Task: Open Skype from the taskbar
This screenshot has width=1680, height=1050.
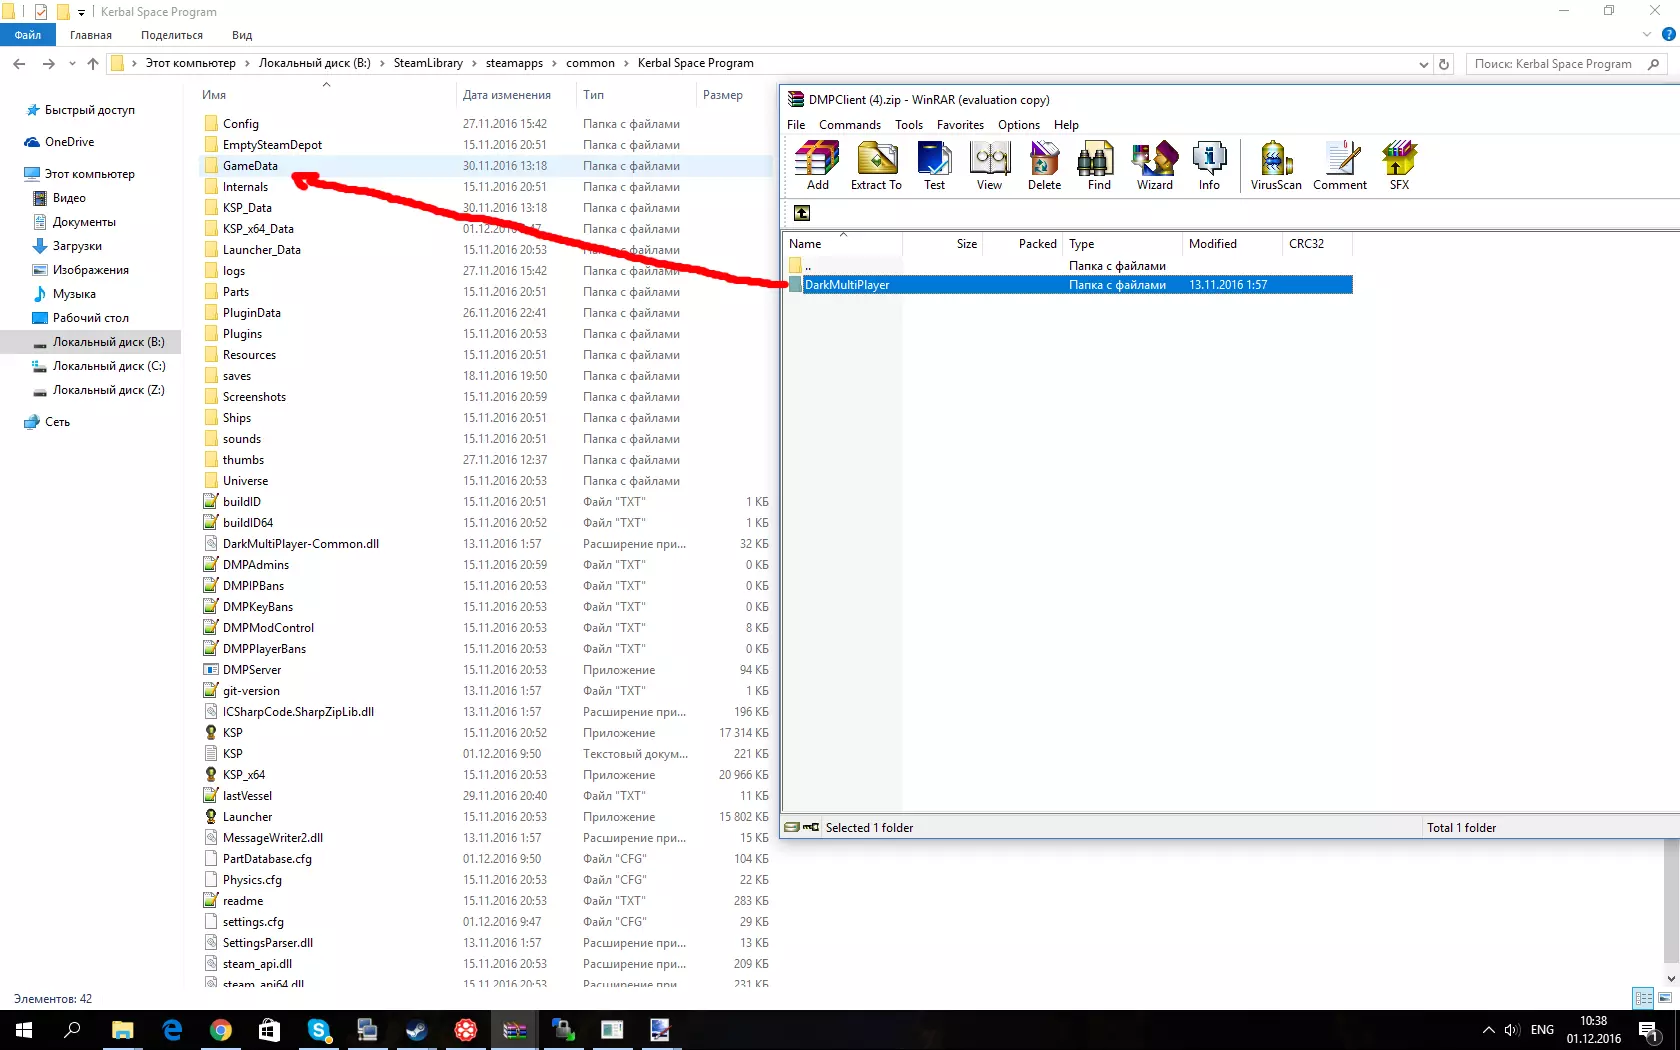Action: click(x=318, y=1030)
